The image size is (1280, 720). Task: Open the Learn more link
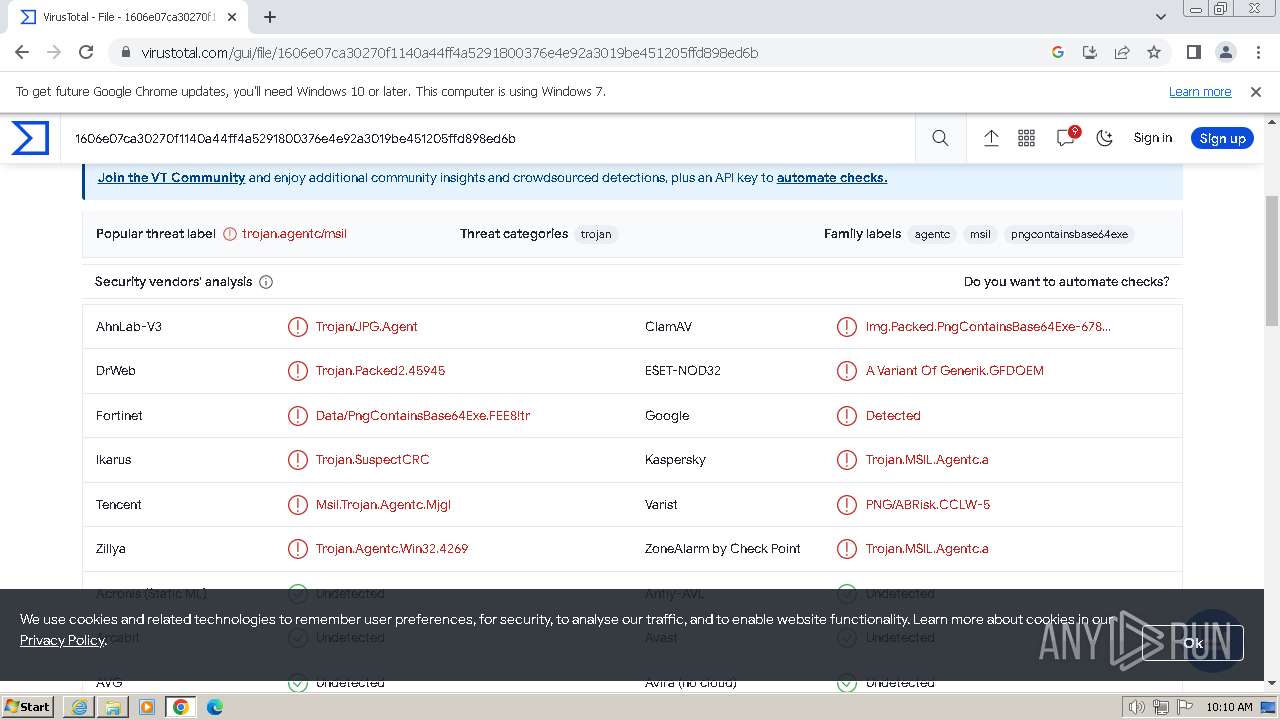(x=1200, y=91)
